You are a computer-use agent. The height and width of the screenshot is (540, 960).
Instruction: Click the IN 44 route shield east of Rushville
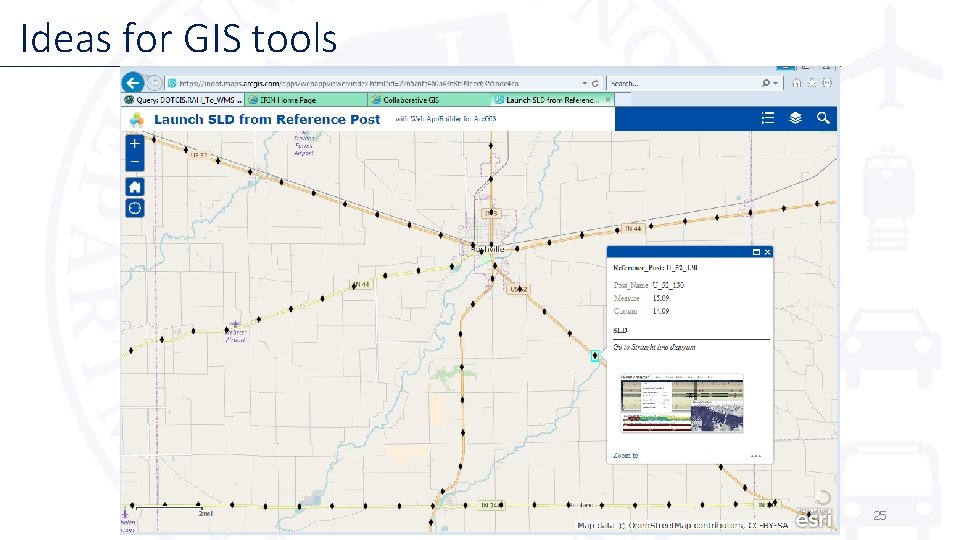pos(633,228)
